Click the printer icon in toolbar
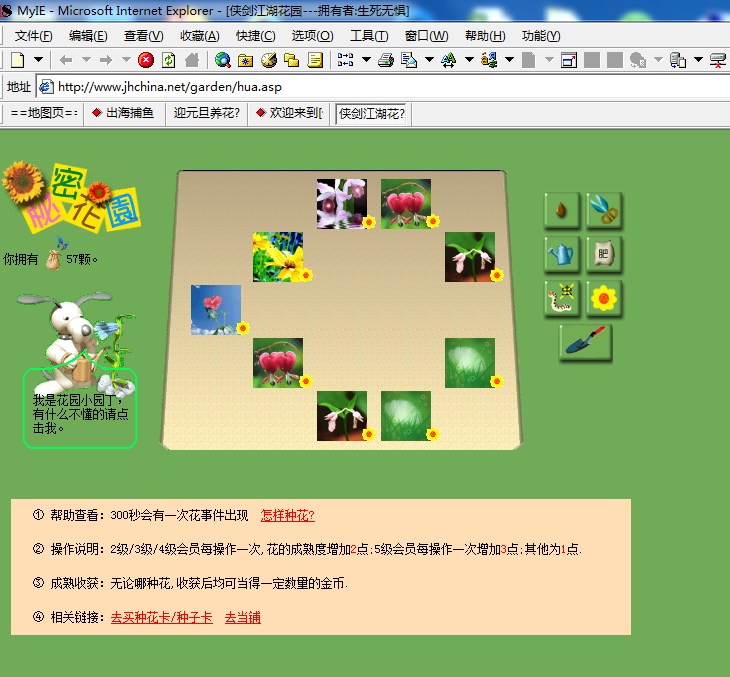This screenshot has width=730, height=677. pyautogui.click(x=386, y=60)
